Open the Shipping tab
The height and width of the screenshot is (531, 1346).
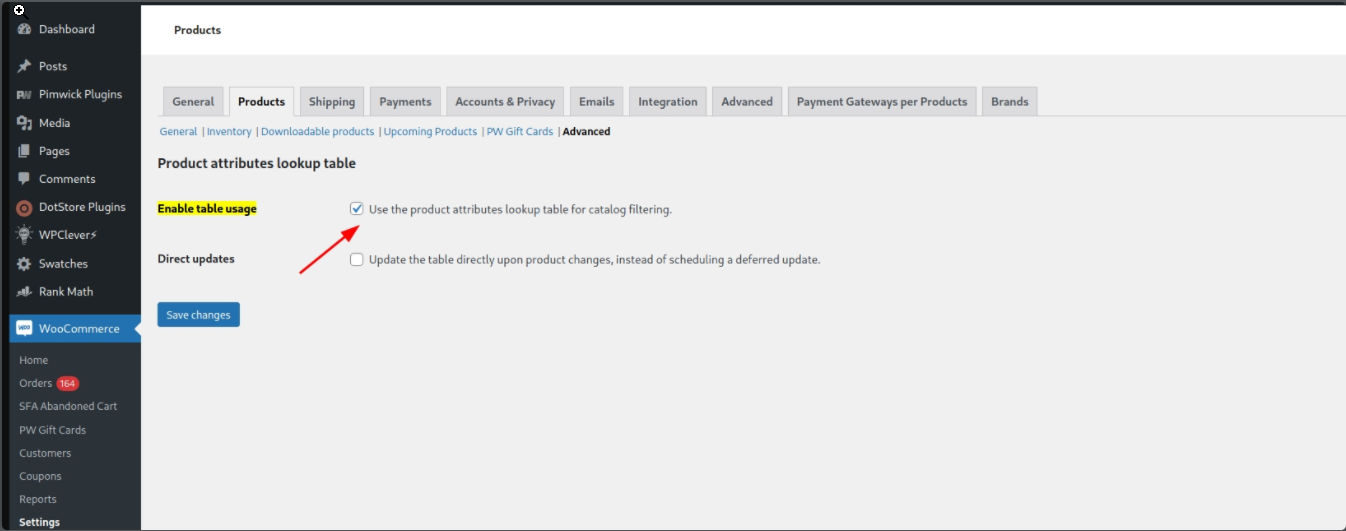click(332, 101)
